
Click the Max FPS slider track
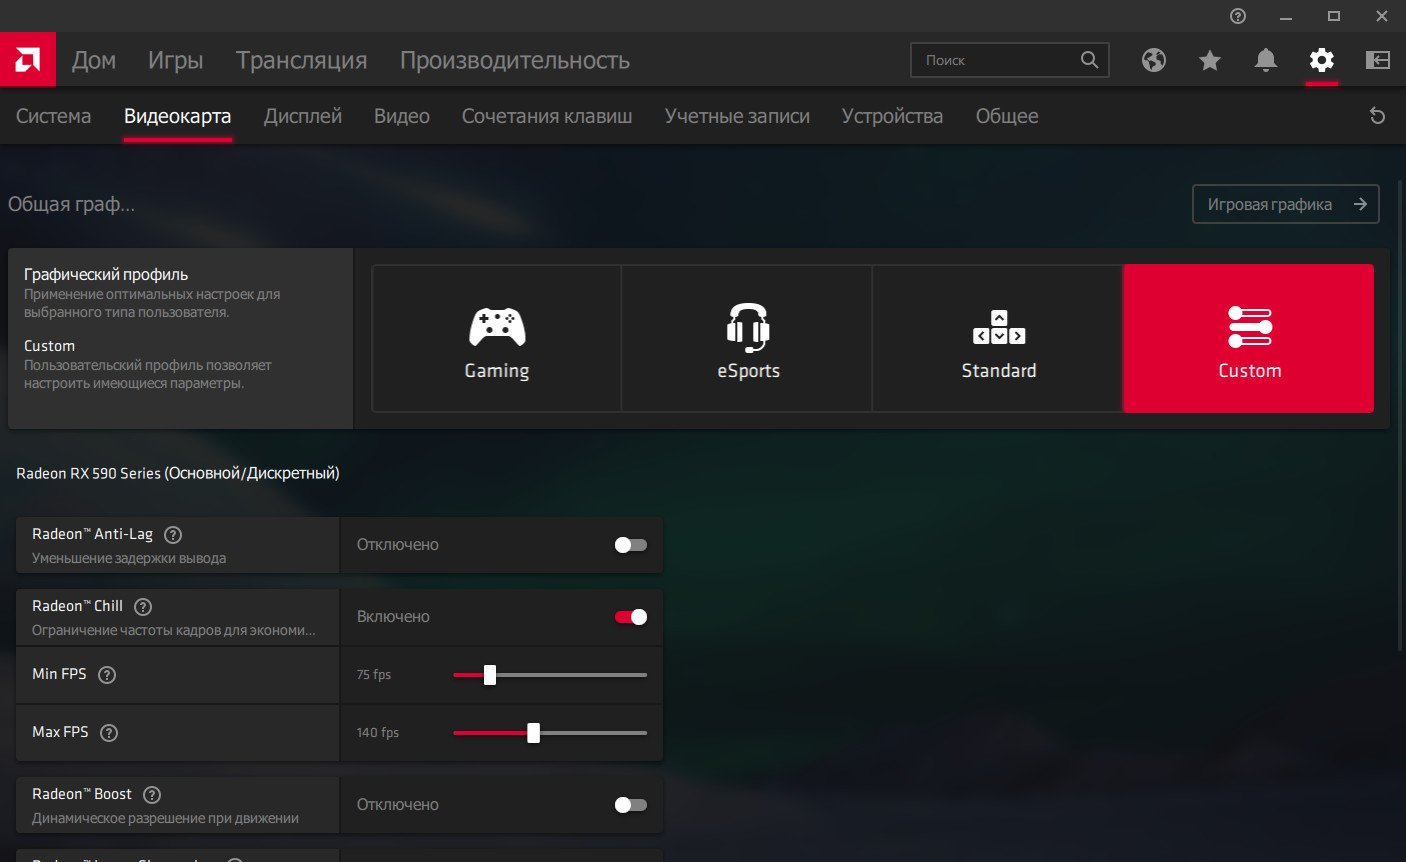click(590, 733)
